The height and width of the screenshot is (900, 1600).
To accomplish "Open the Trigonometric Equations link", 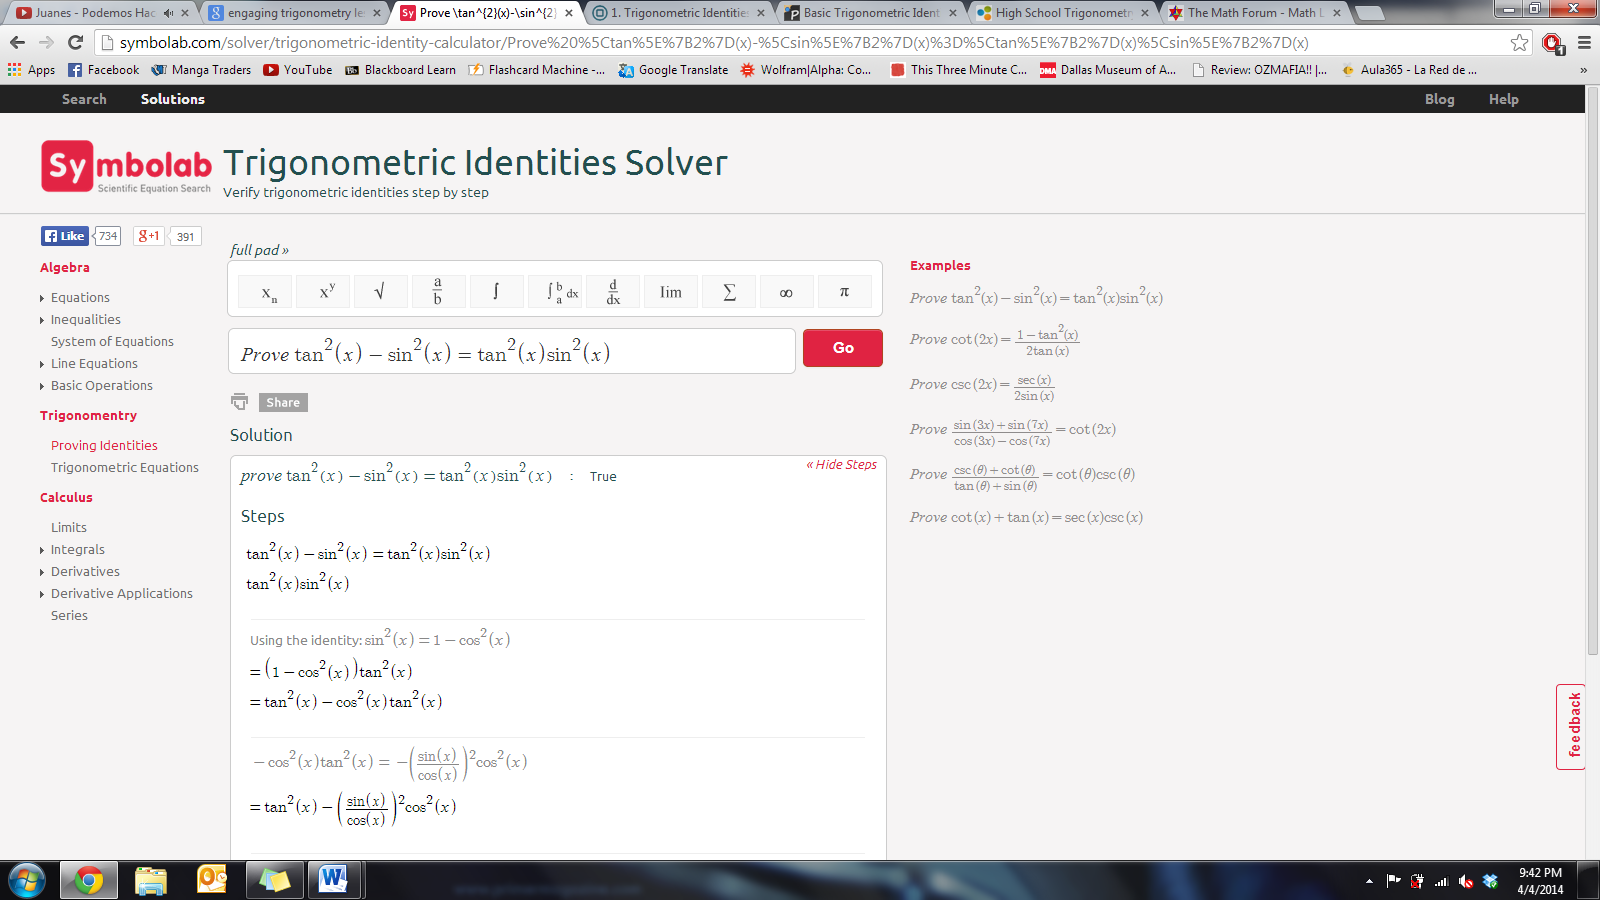I will coord(125,468).
